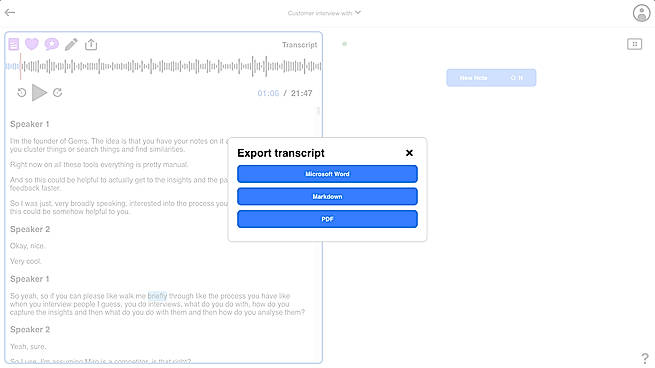Screen dimensions: 655x368
Task: Go back with the left arrow
Action: pos(10,13)
